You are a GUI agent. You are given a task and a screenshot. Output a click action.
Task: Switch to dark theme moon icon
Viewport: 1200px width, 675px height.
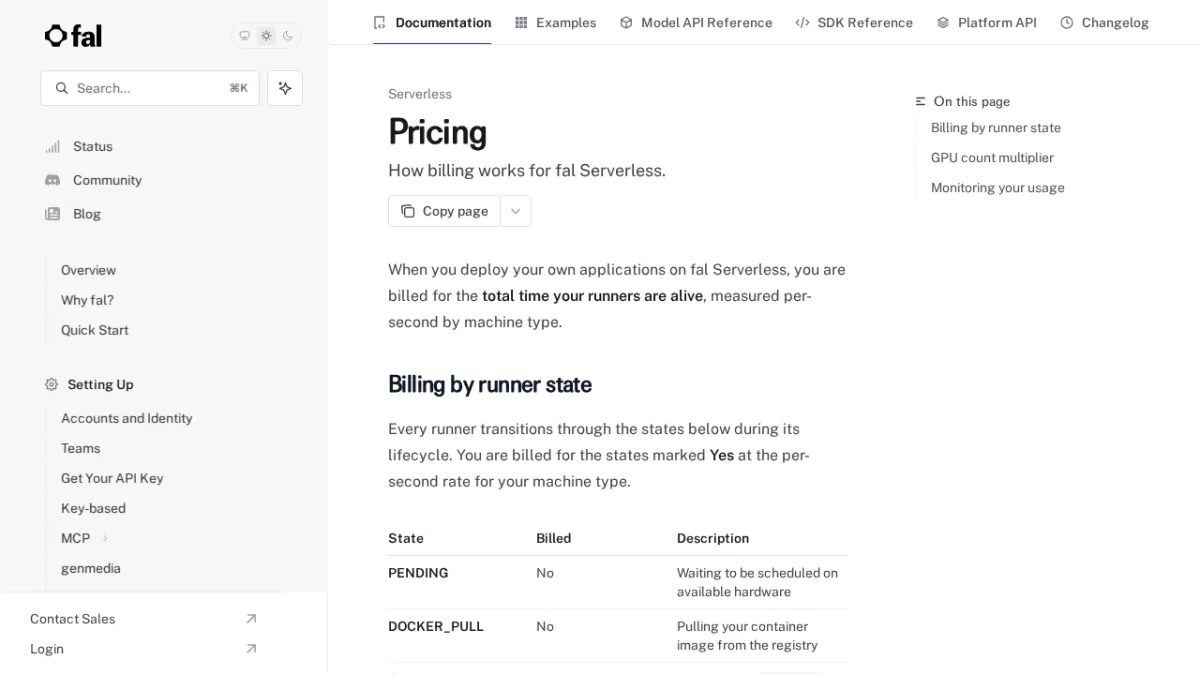coord(288,36)
